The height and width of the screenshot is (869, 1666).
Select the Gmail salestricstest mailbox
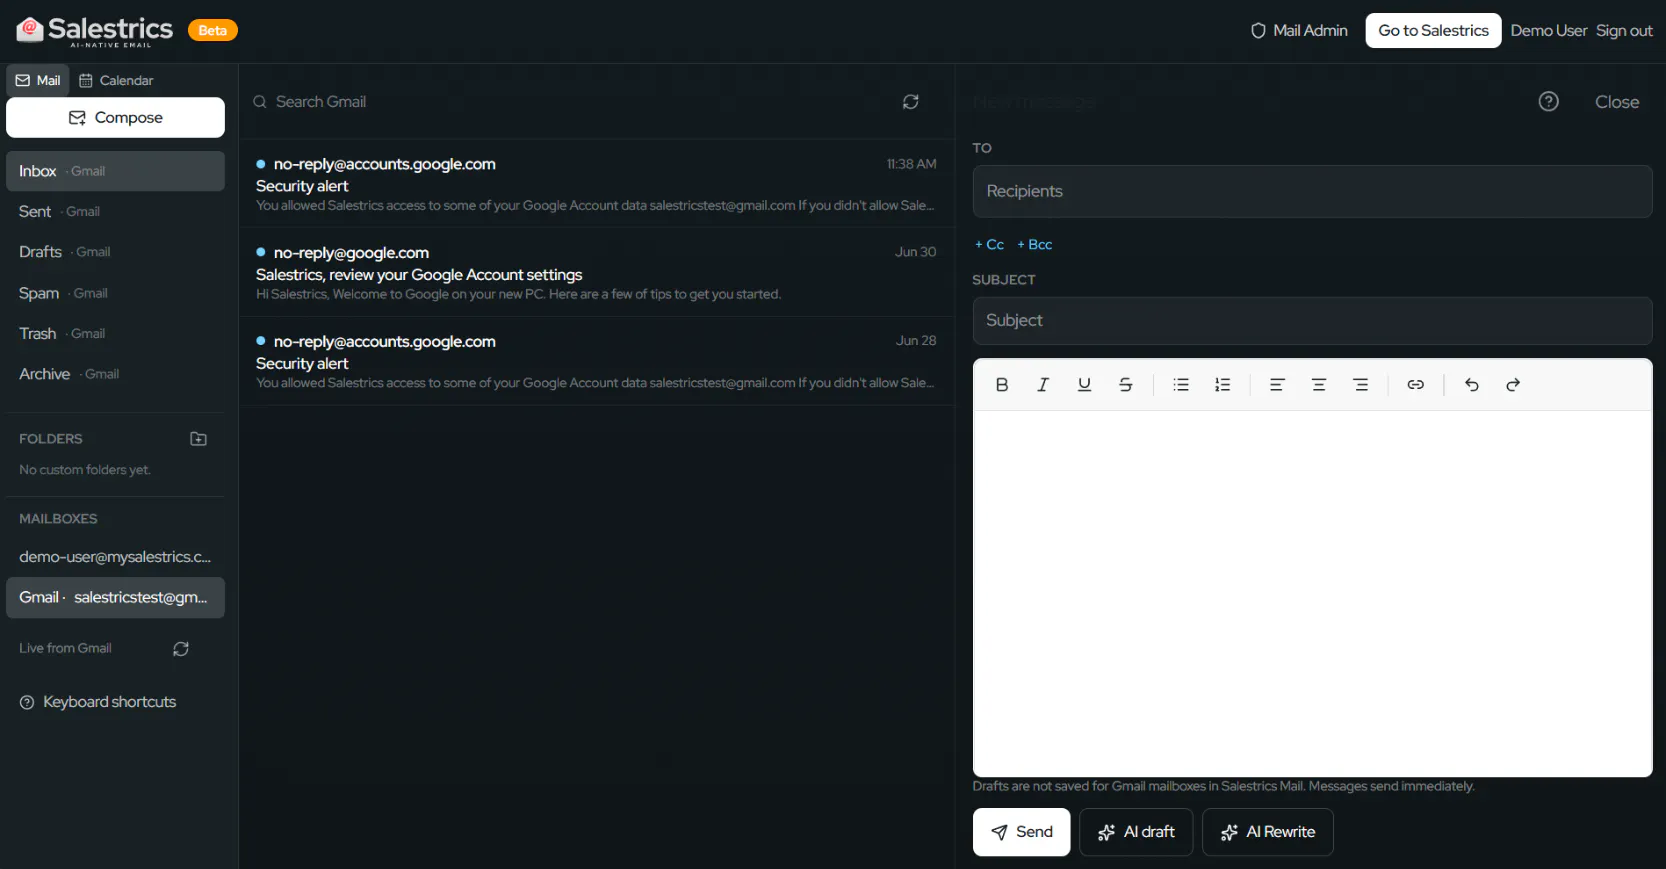point(115,597)
